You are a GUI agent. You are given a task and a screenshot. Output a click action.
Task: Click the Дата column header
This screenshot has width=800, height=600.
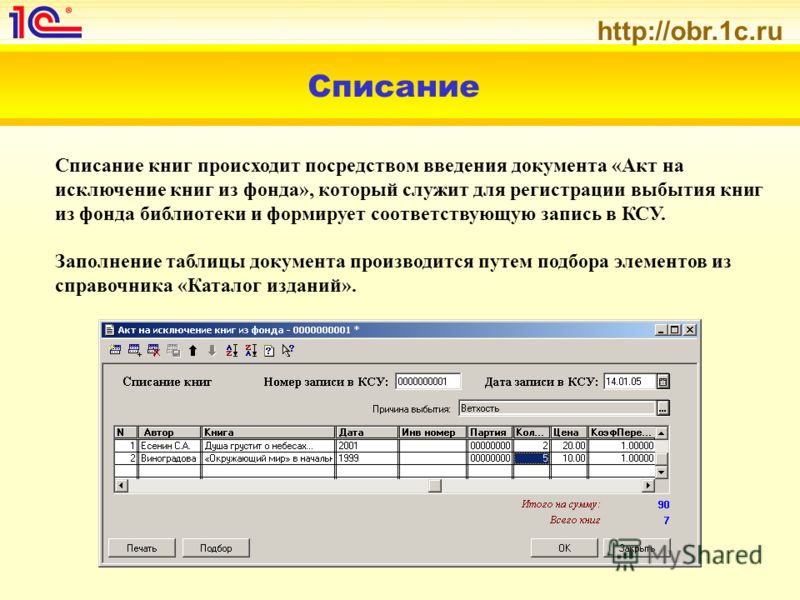tap(367, 432)
